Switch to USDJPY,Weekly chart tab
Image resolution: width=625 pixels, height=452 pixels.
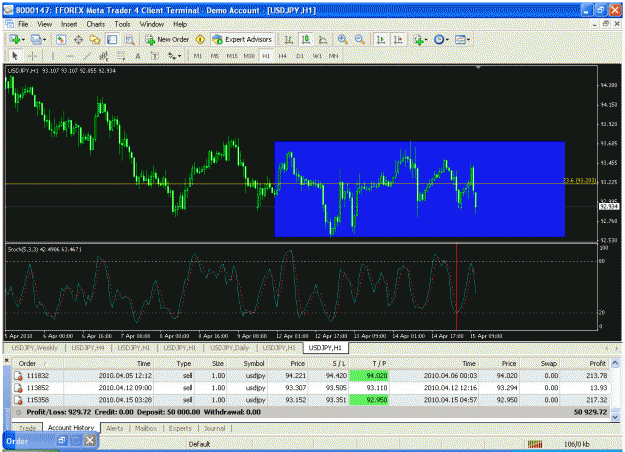34,348
